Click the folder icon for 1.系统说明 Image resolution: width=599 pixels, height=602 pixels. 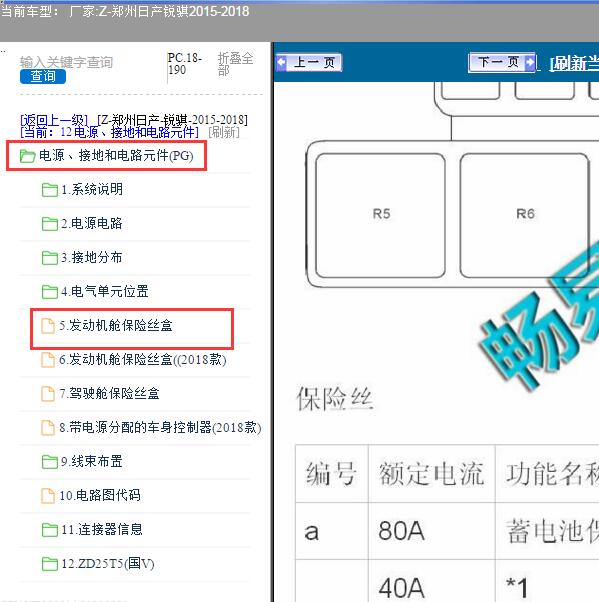pyautogui.click(x=50, y=190)
